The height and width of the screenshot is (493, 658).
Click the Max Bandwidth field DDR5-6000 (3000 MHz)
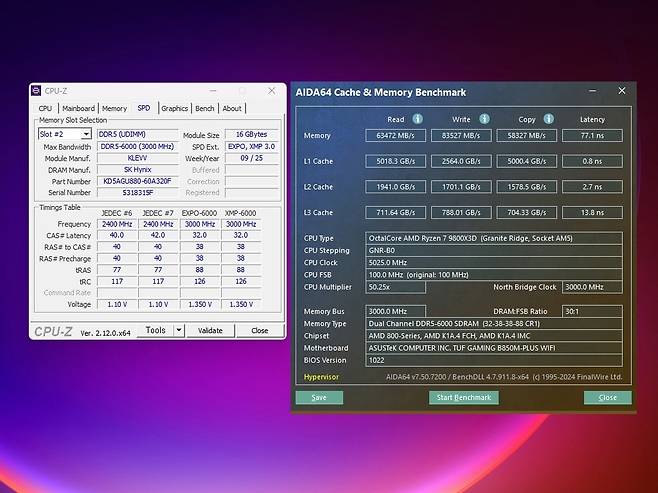tap(137, 146)
